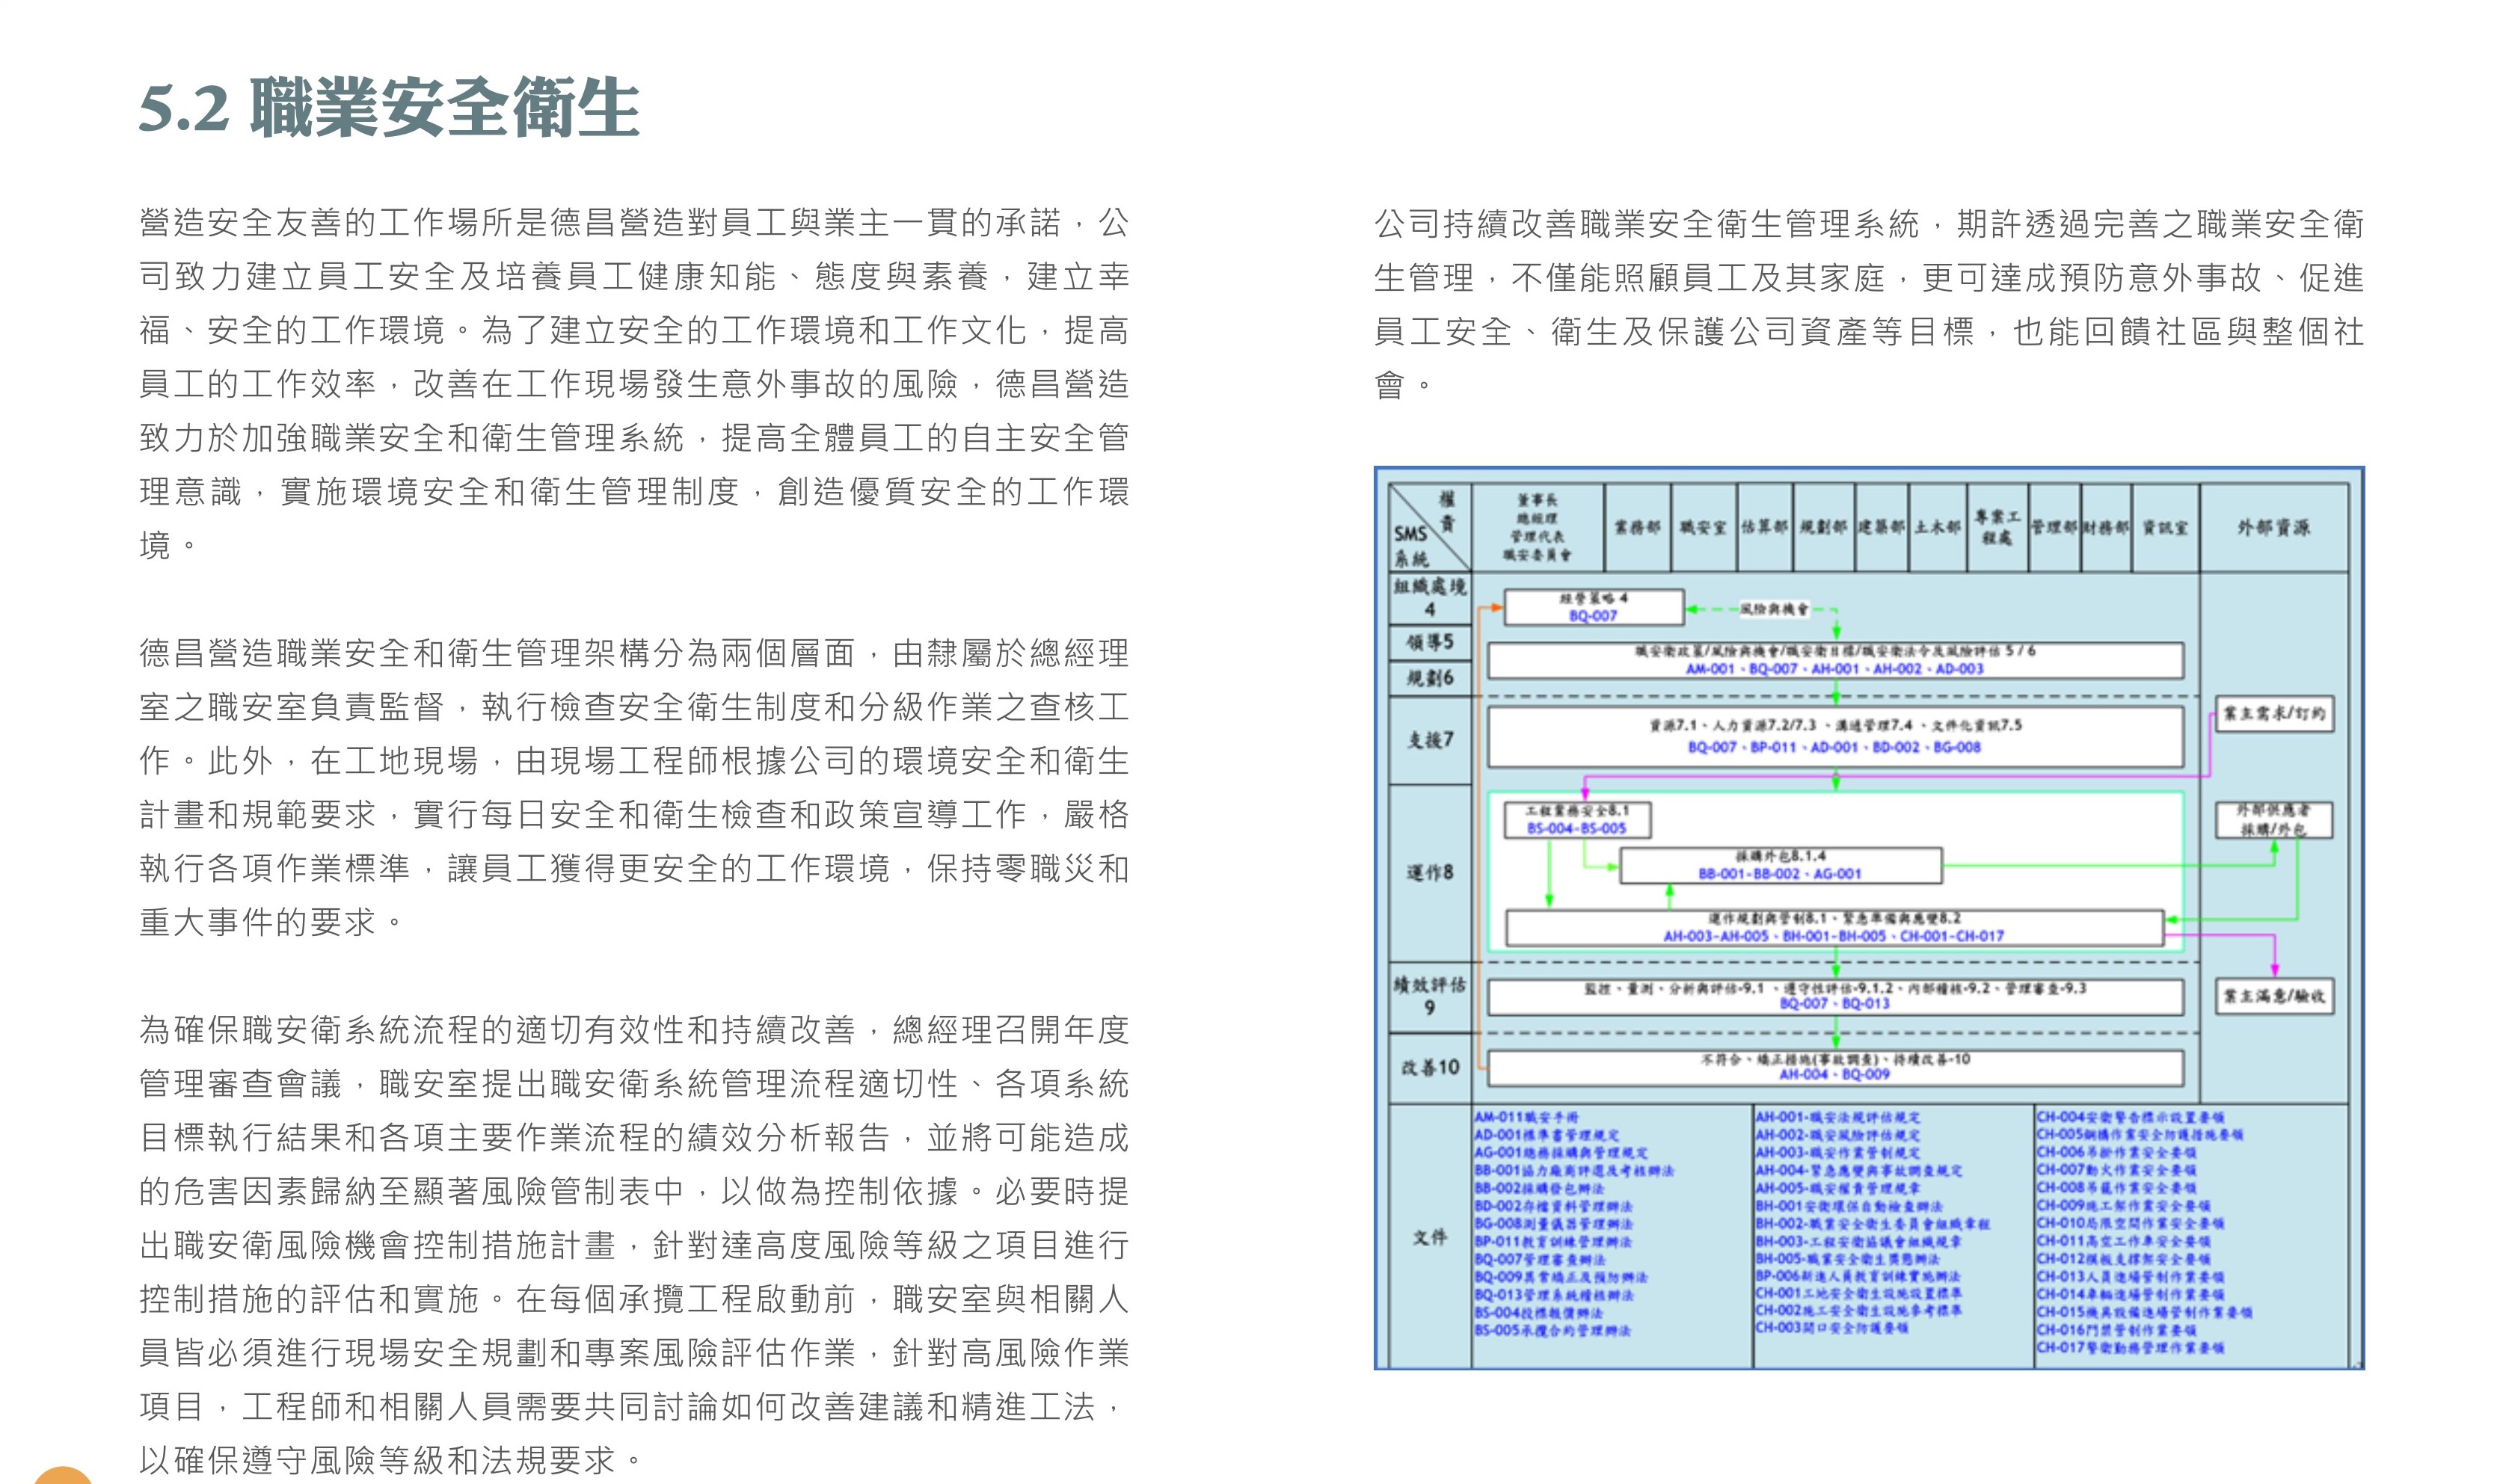Click the CH-017 document entry
Viewport: 2500px width, 1484px height.
coord(2130,1347)
